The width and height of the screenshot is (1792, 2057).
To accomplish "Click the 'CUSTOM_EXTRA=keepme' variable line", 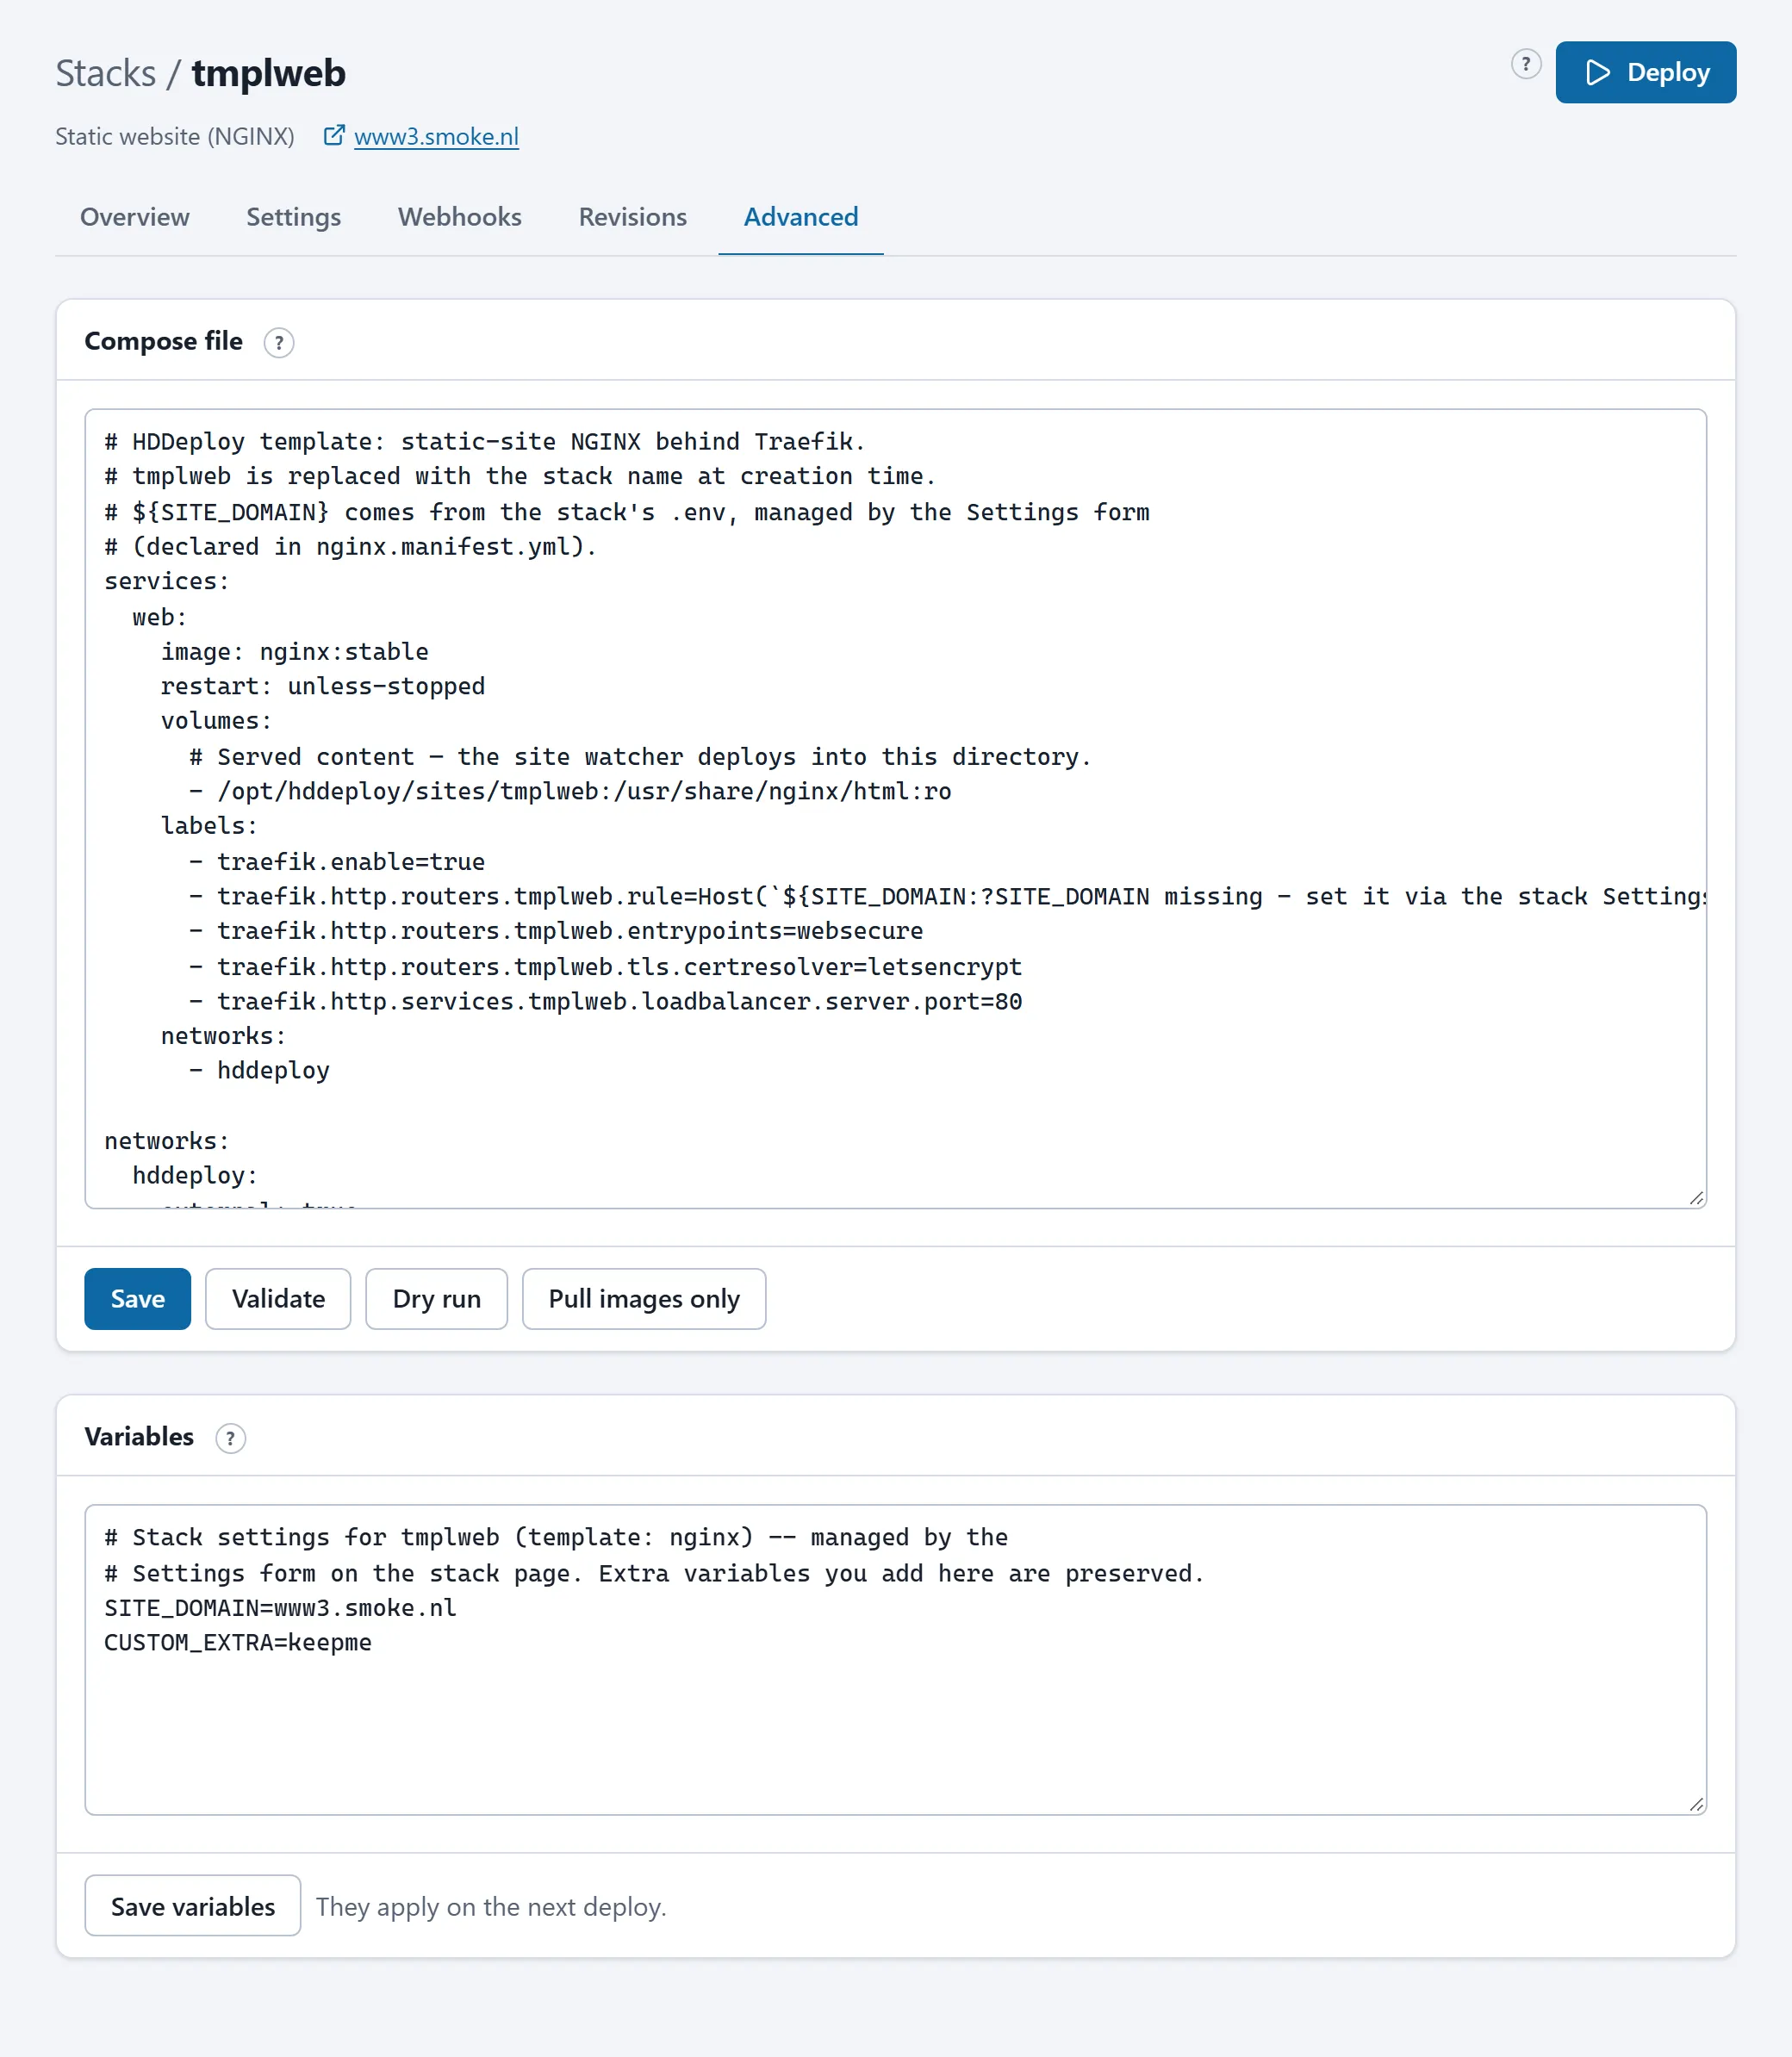I will [238, 1643].
